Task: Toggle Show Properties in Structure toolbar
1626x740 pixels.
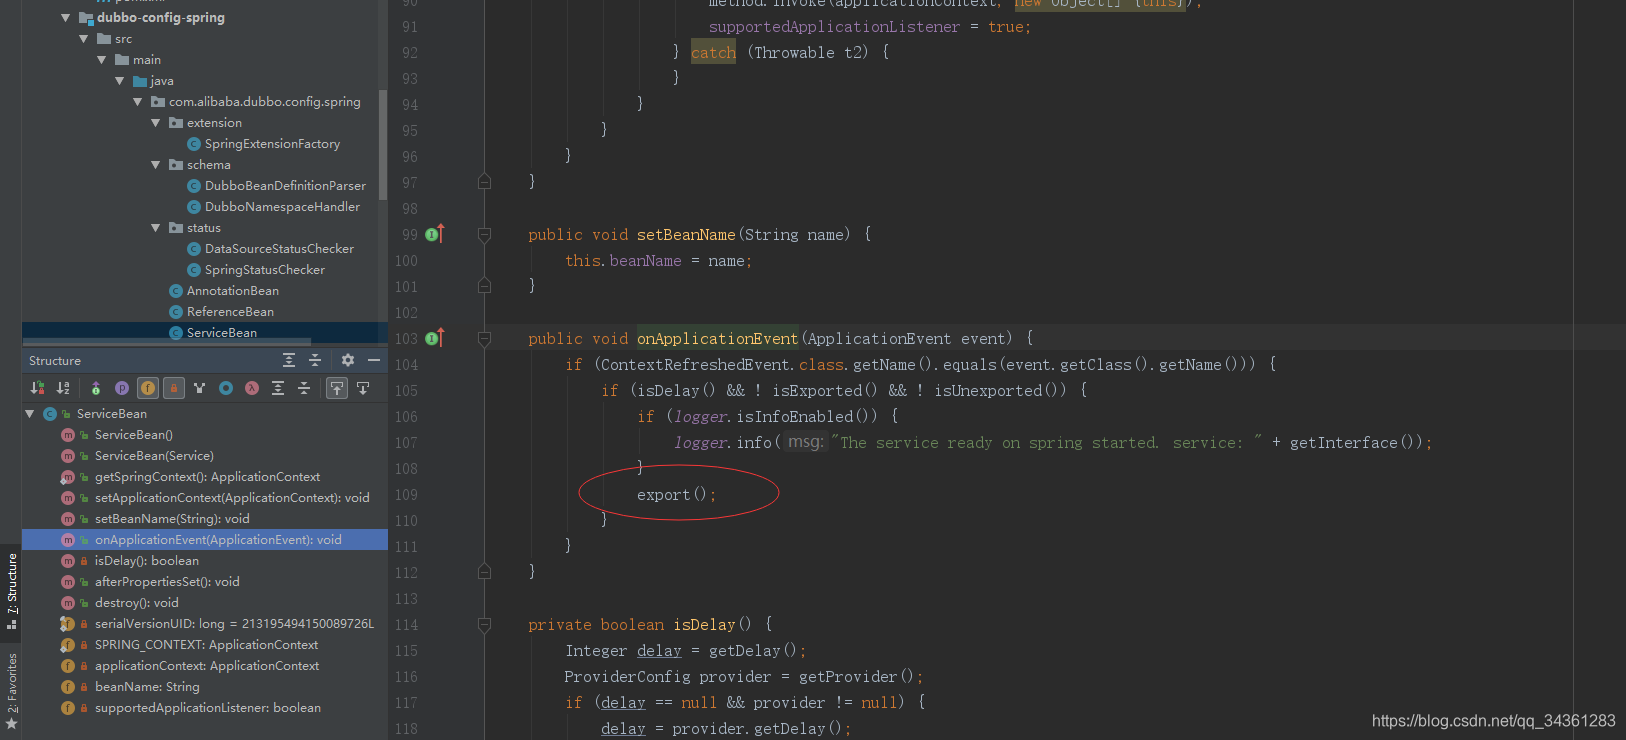Action: [x=122, y=388]
